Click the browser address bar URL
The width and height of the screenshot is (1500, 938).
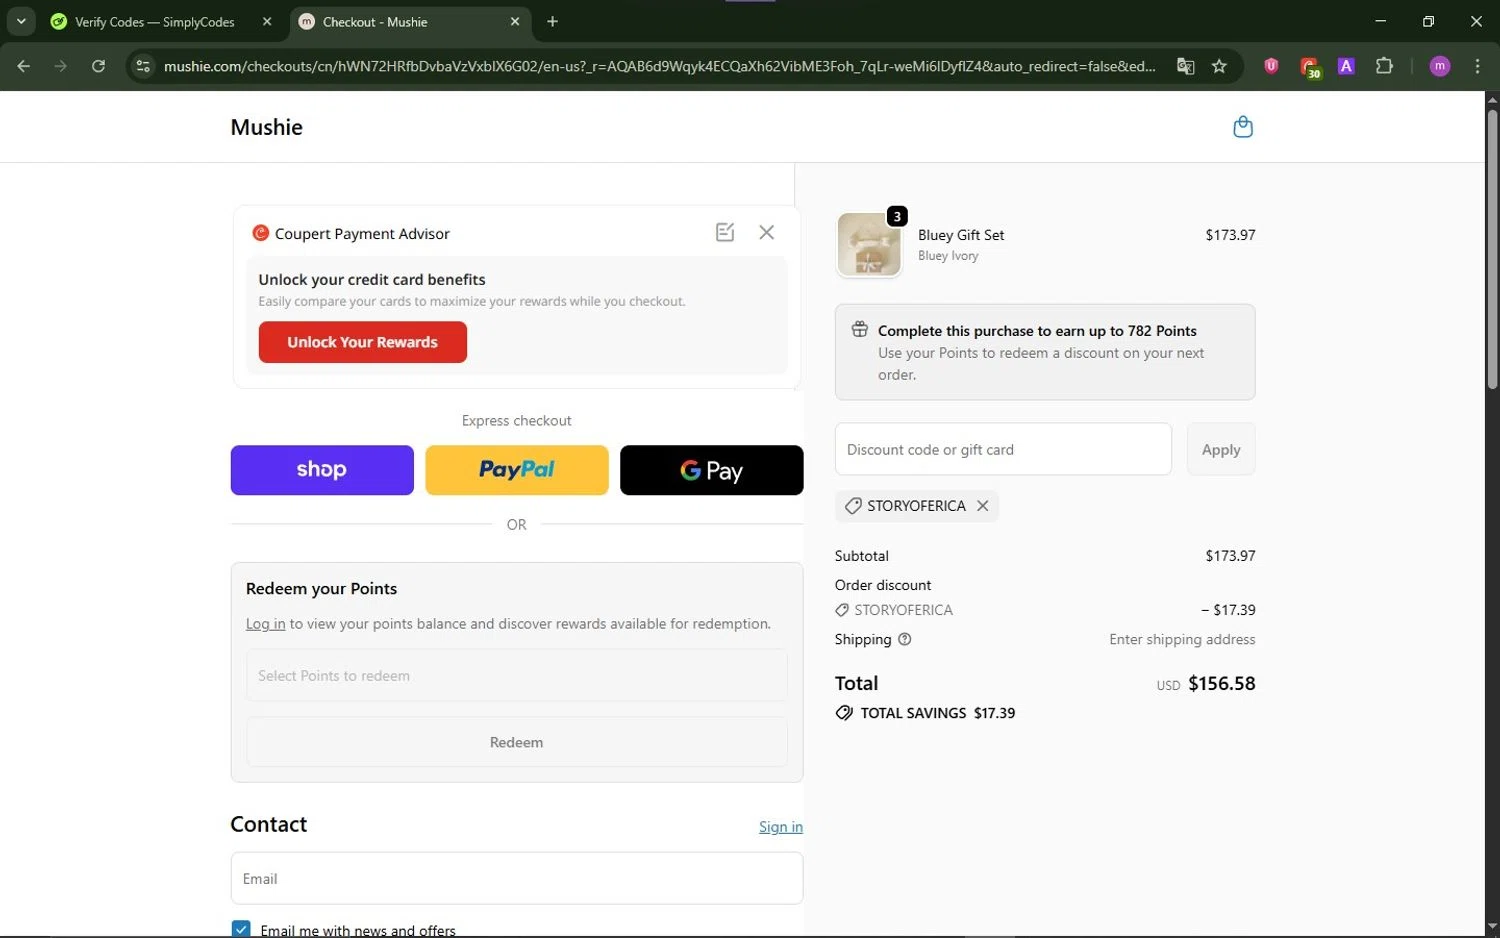pyautogui.click(x=660, y=66)
